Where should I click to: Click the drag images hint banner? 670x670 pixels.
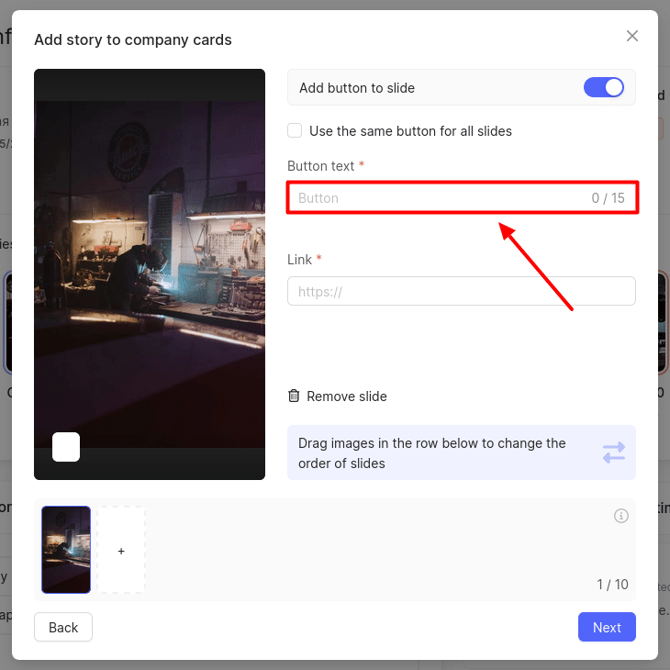440,453
